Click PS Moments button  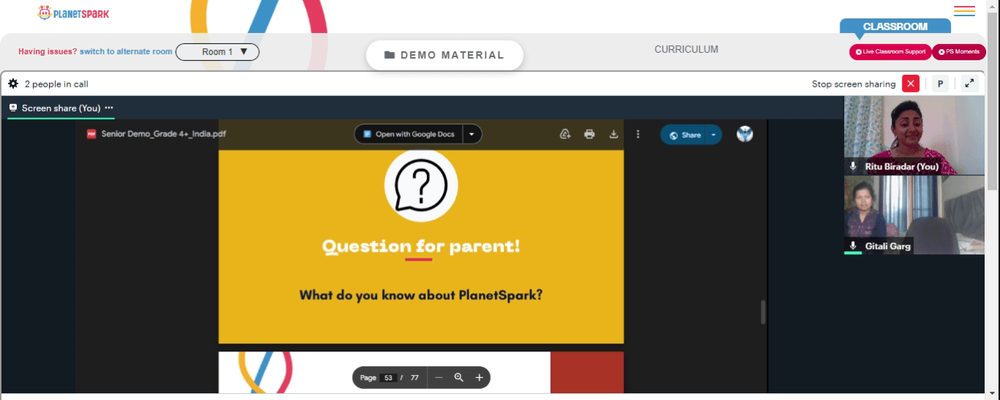(x=959, y=52)
